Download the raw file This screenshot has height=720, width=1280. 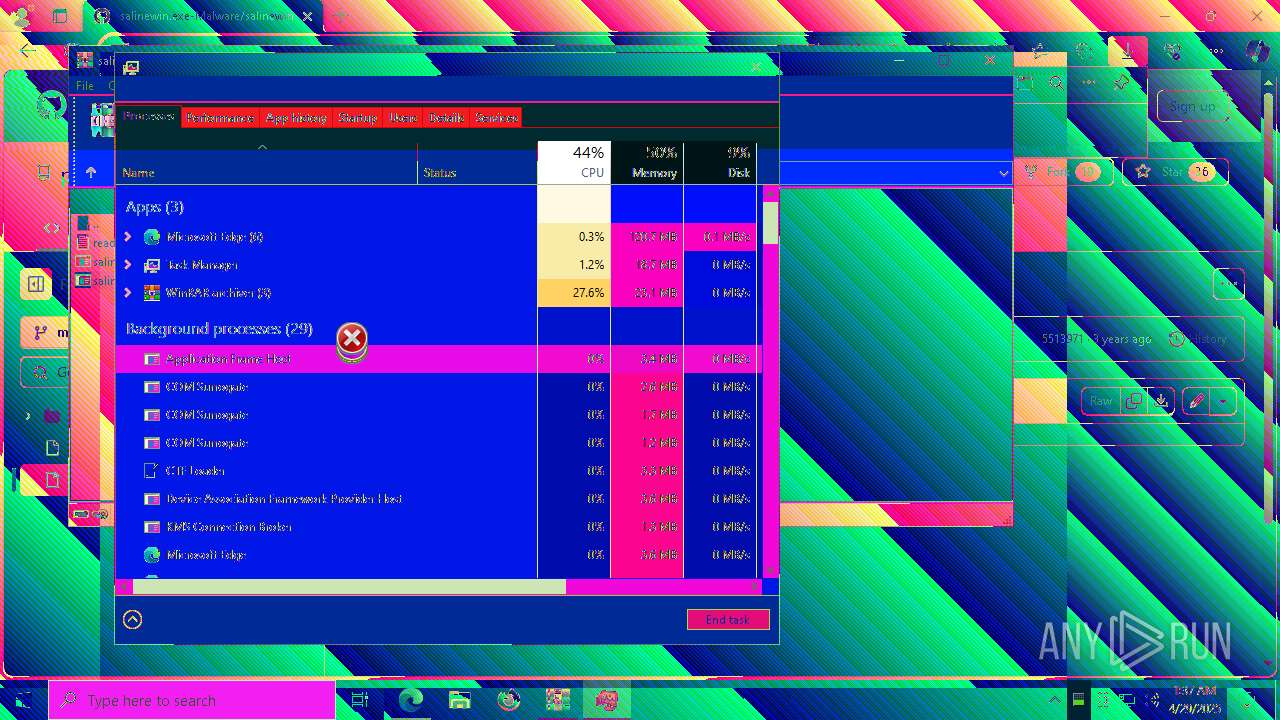(x=1160, y=401)
